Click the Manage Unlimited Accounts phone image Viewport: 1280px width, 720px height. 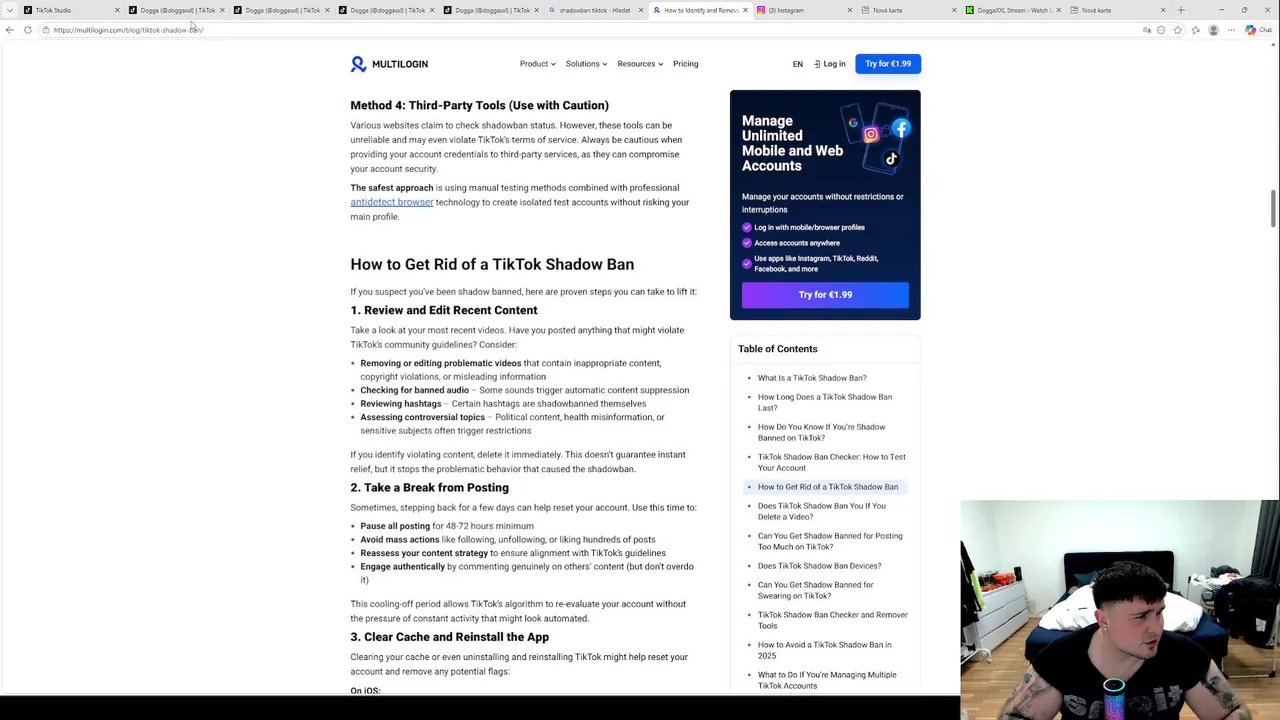click(878, 139)
